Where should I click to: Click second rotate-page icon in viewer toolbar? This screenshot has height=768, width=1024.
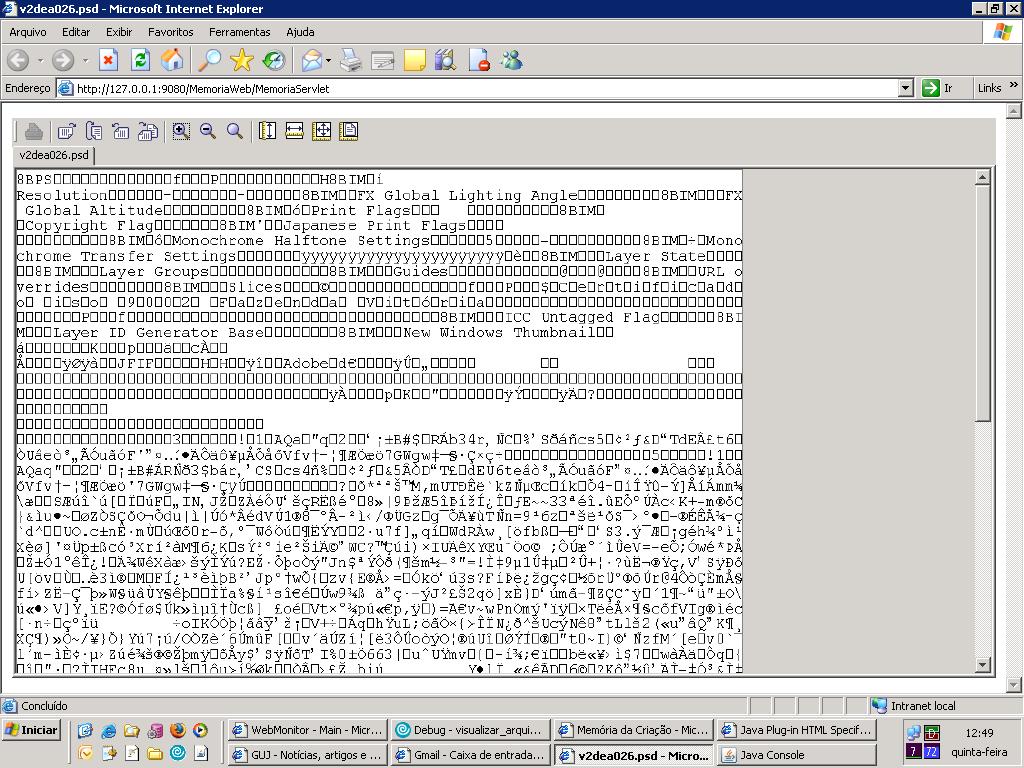pos(93,131)
